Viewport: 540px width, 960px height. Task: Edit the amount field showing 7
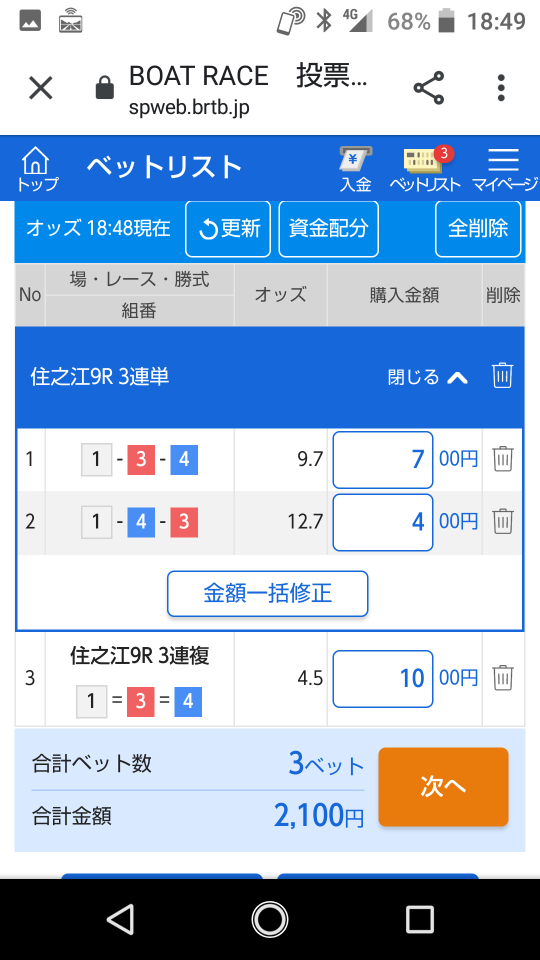click(383, 460)
